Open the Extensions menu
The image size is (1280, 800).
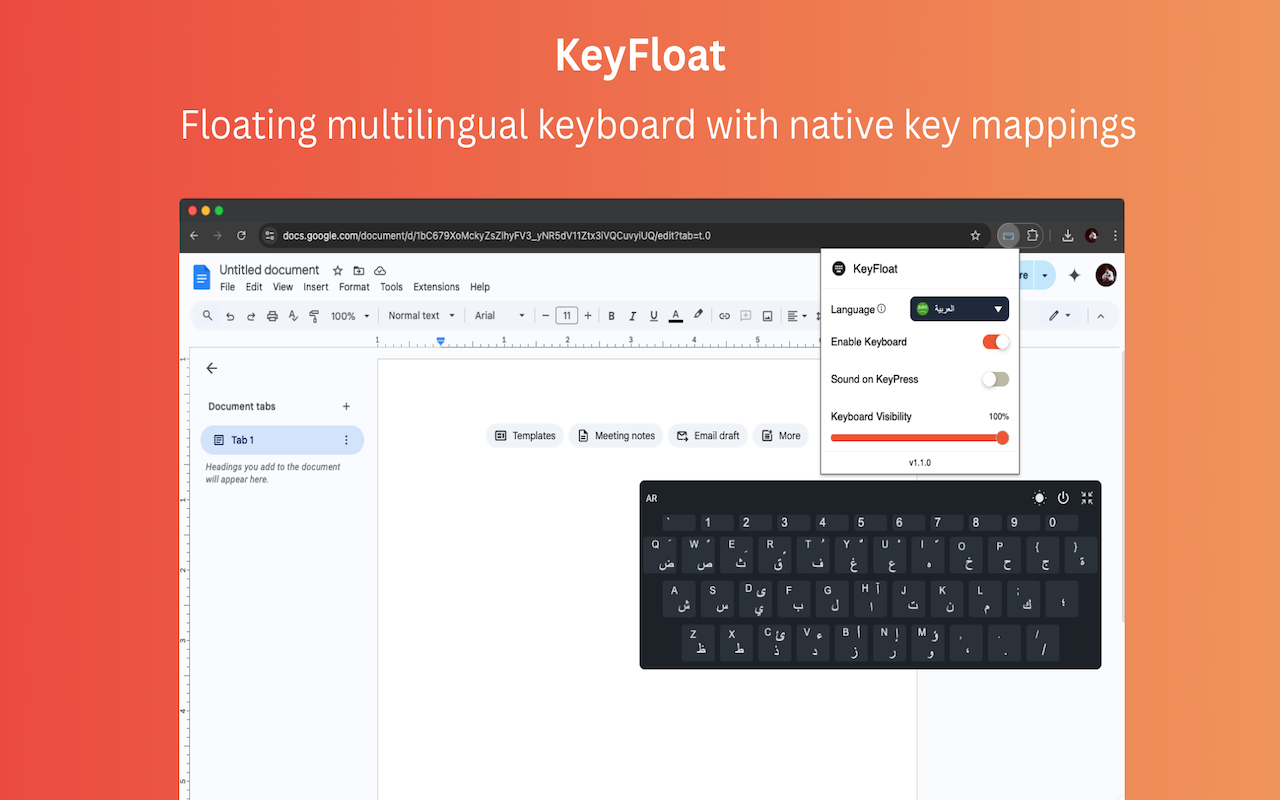tap(436, 287)
